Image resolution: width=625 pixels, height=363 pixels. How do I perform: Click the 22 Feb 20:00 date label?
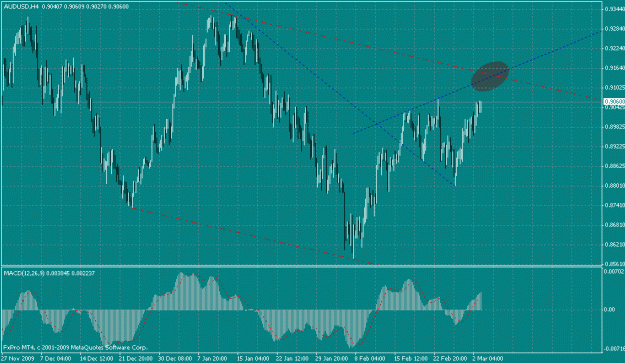451,358
